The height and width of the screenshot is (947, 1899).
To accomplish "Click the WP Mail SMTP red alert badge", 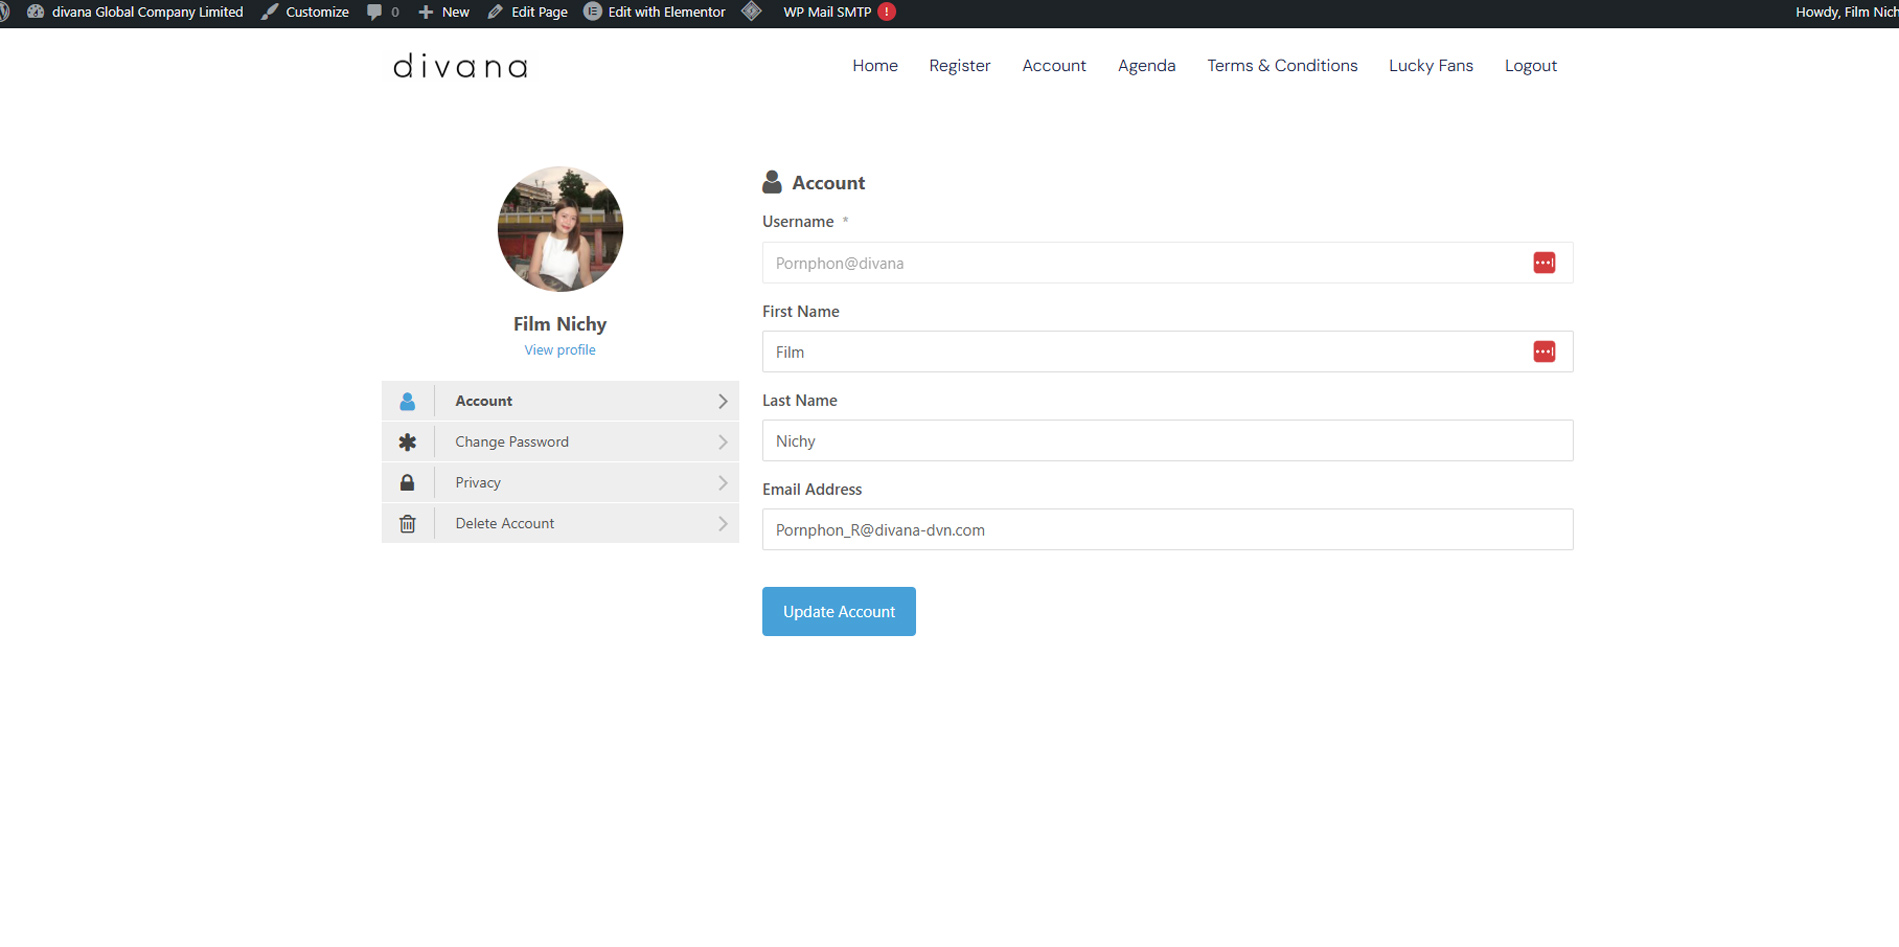I will (x=886, y=12).
